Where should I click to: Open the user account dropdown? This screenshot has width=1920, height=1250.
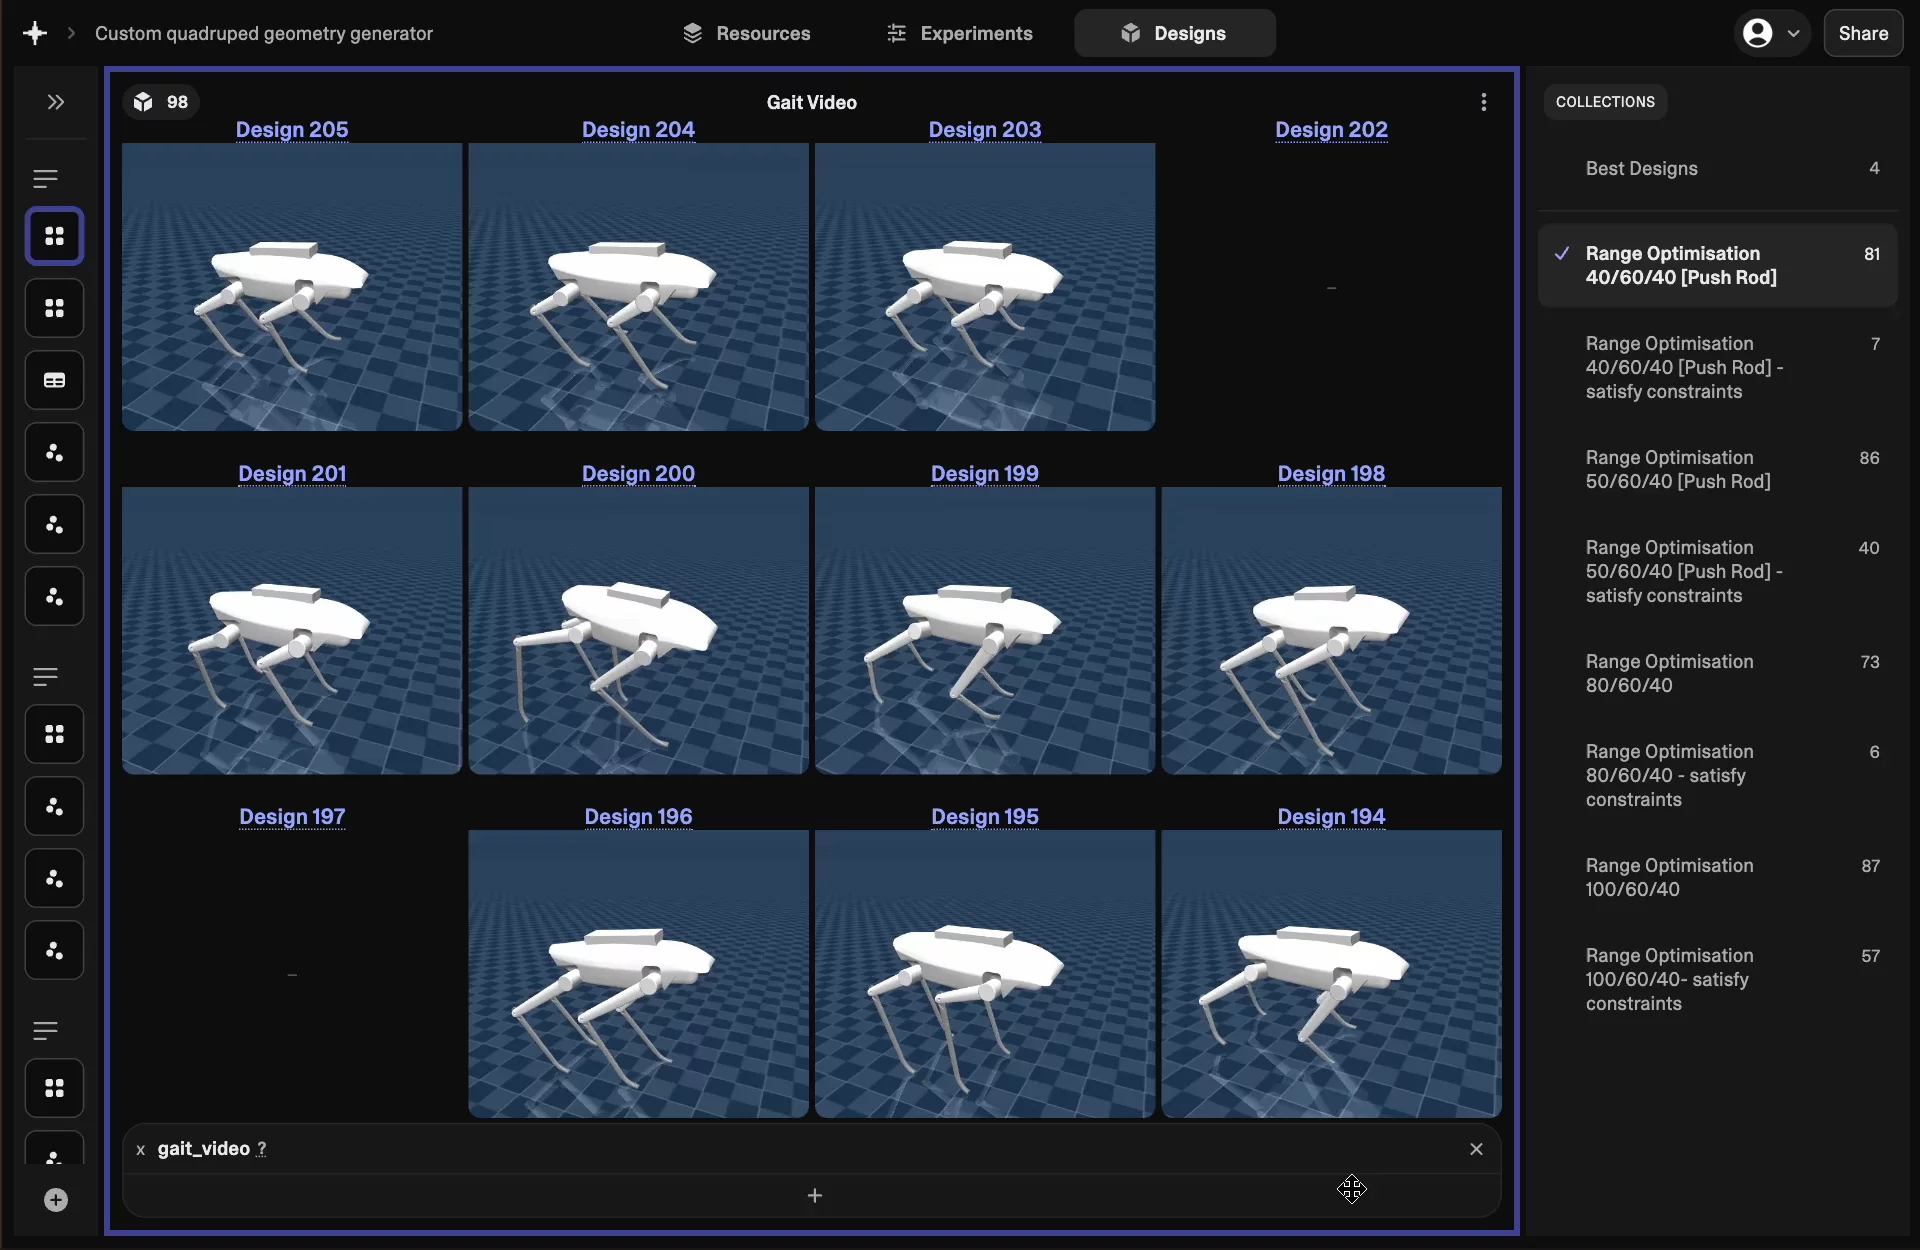tap(1771, 33)
